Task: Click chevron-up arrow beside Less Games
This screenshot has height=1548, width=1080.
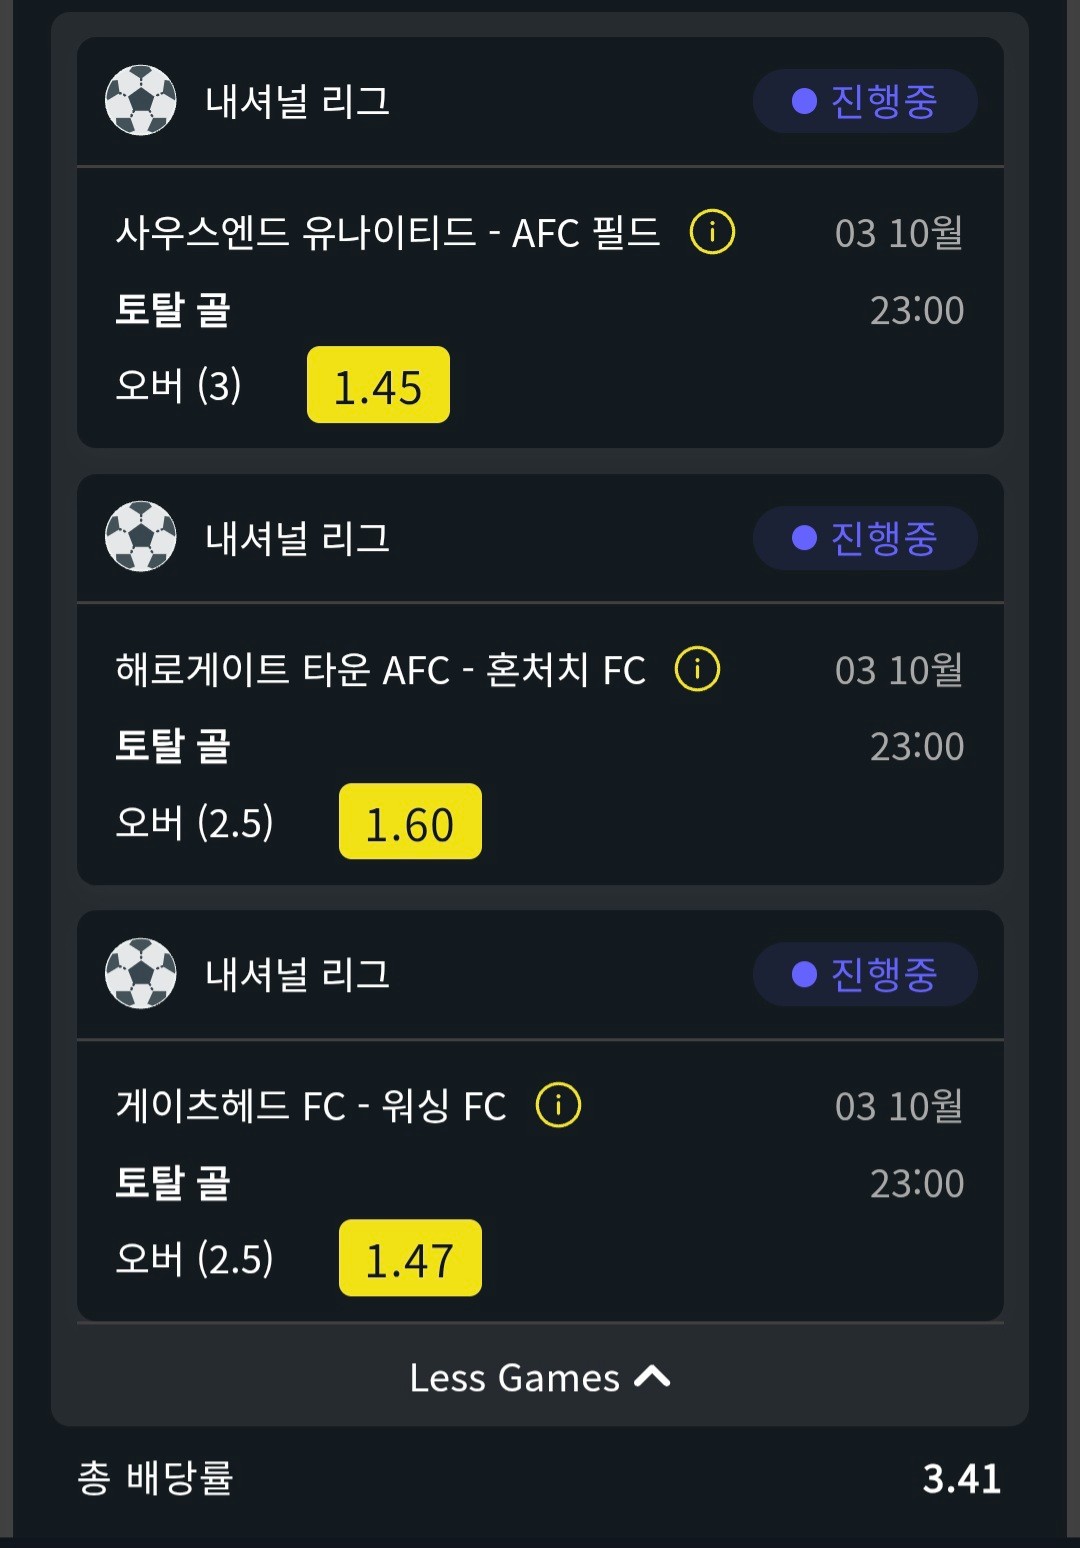Action: pos(652,1377)
